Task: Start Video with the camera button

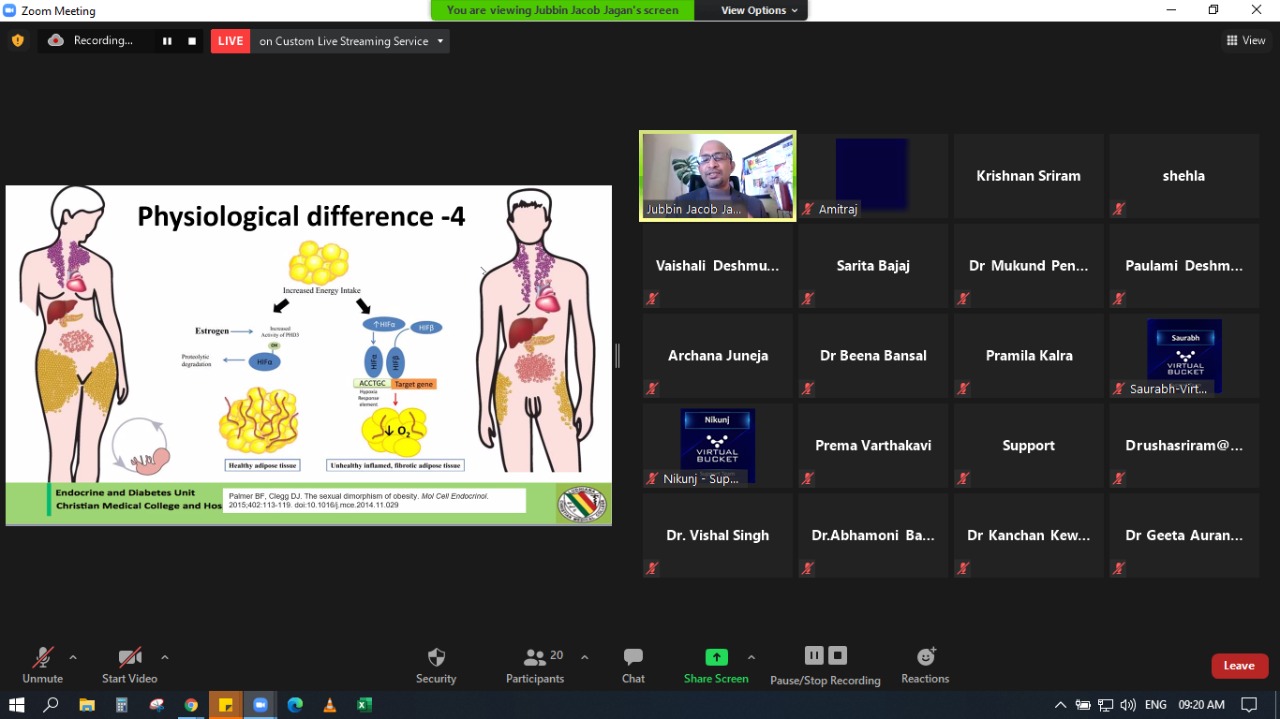Action: click(x=129, y=664)
